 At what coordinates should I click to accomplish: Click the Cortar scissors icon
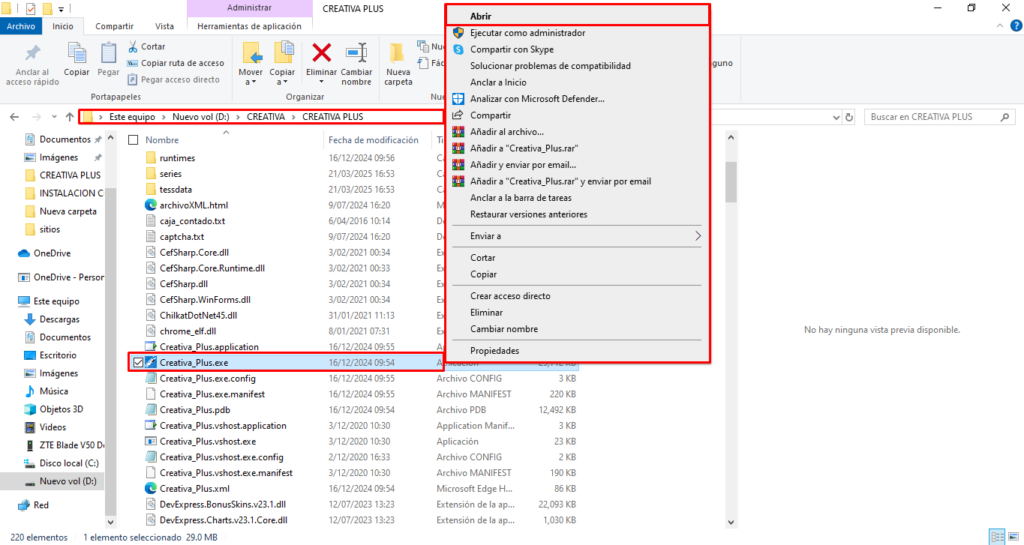(133, 46)
